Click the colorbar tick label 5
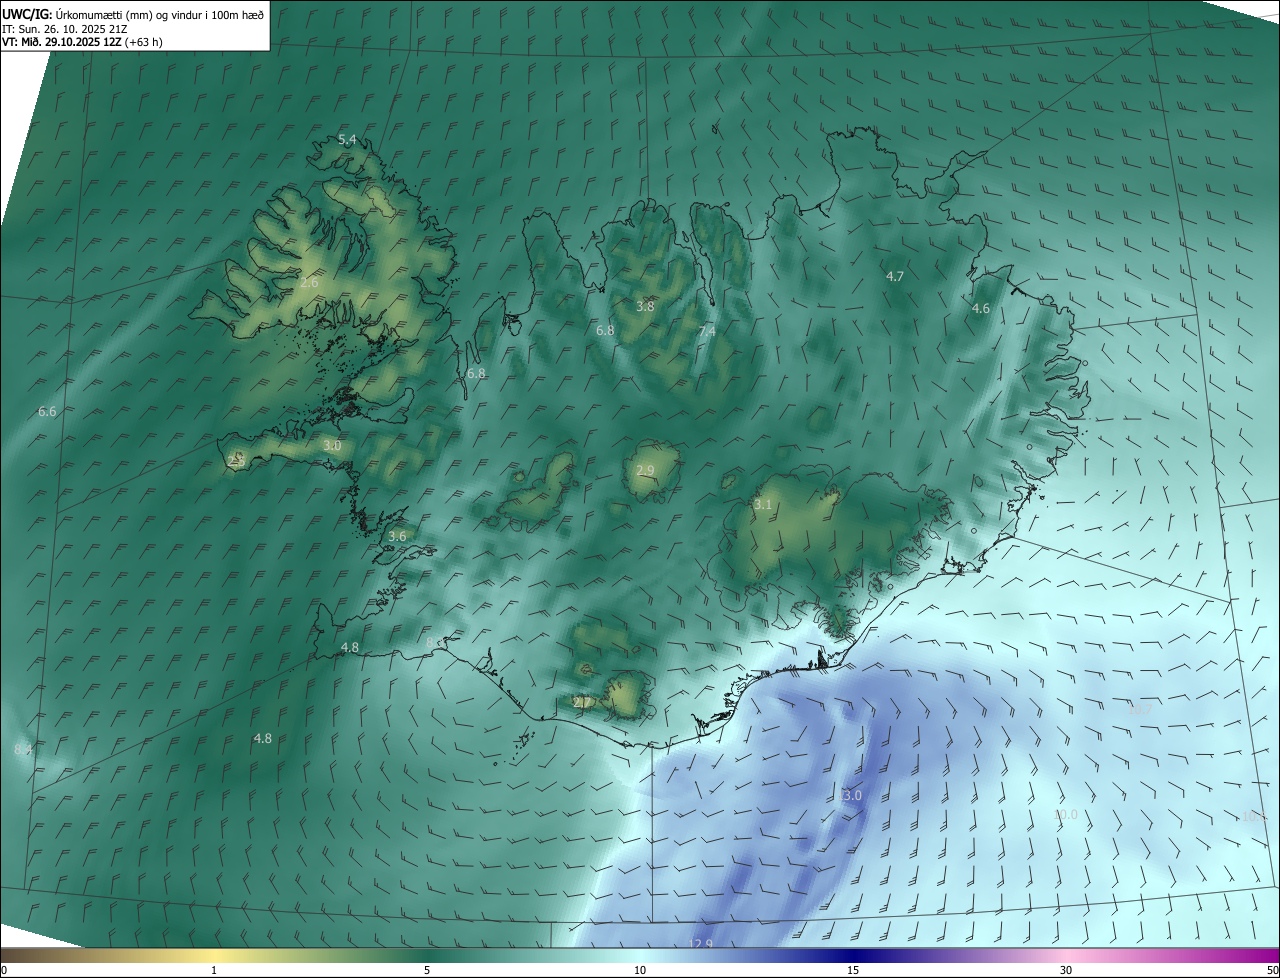Viewport: 1280px width, 978px height. pos(427,970)
